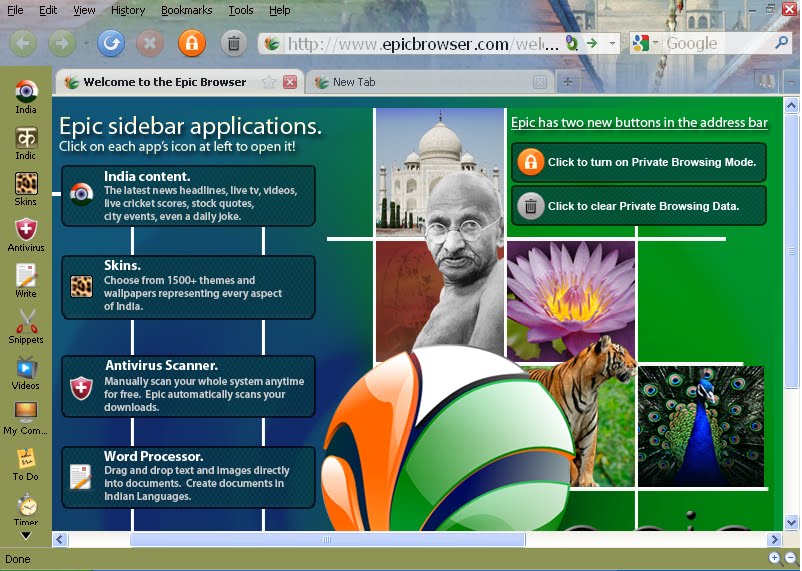
Task: Open the Tools menu
Action: (241, 10)
